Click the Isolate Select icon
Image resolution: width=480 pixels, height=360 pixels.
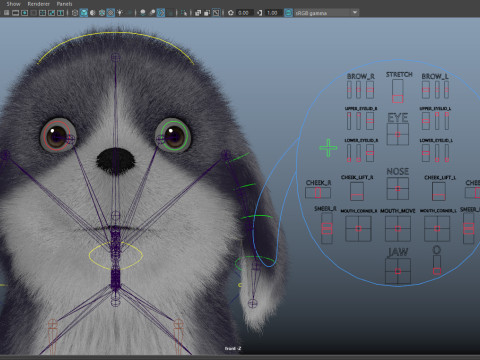tap(184, 13)
